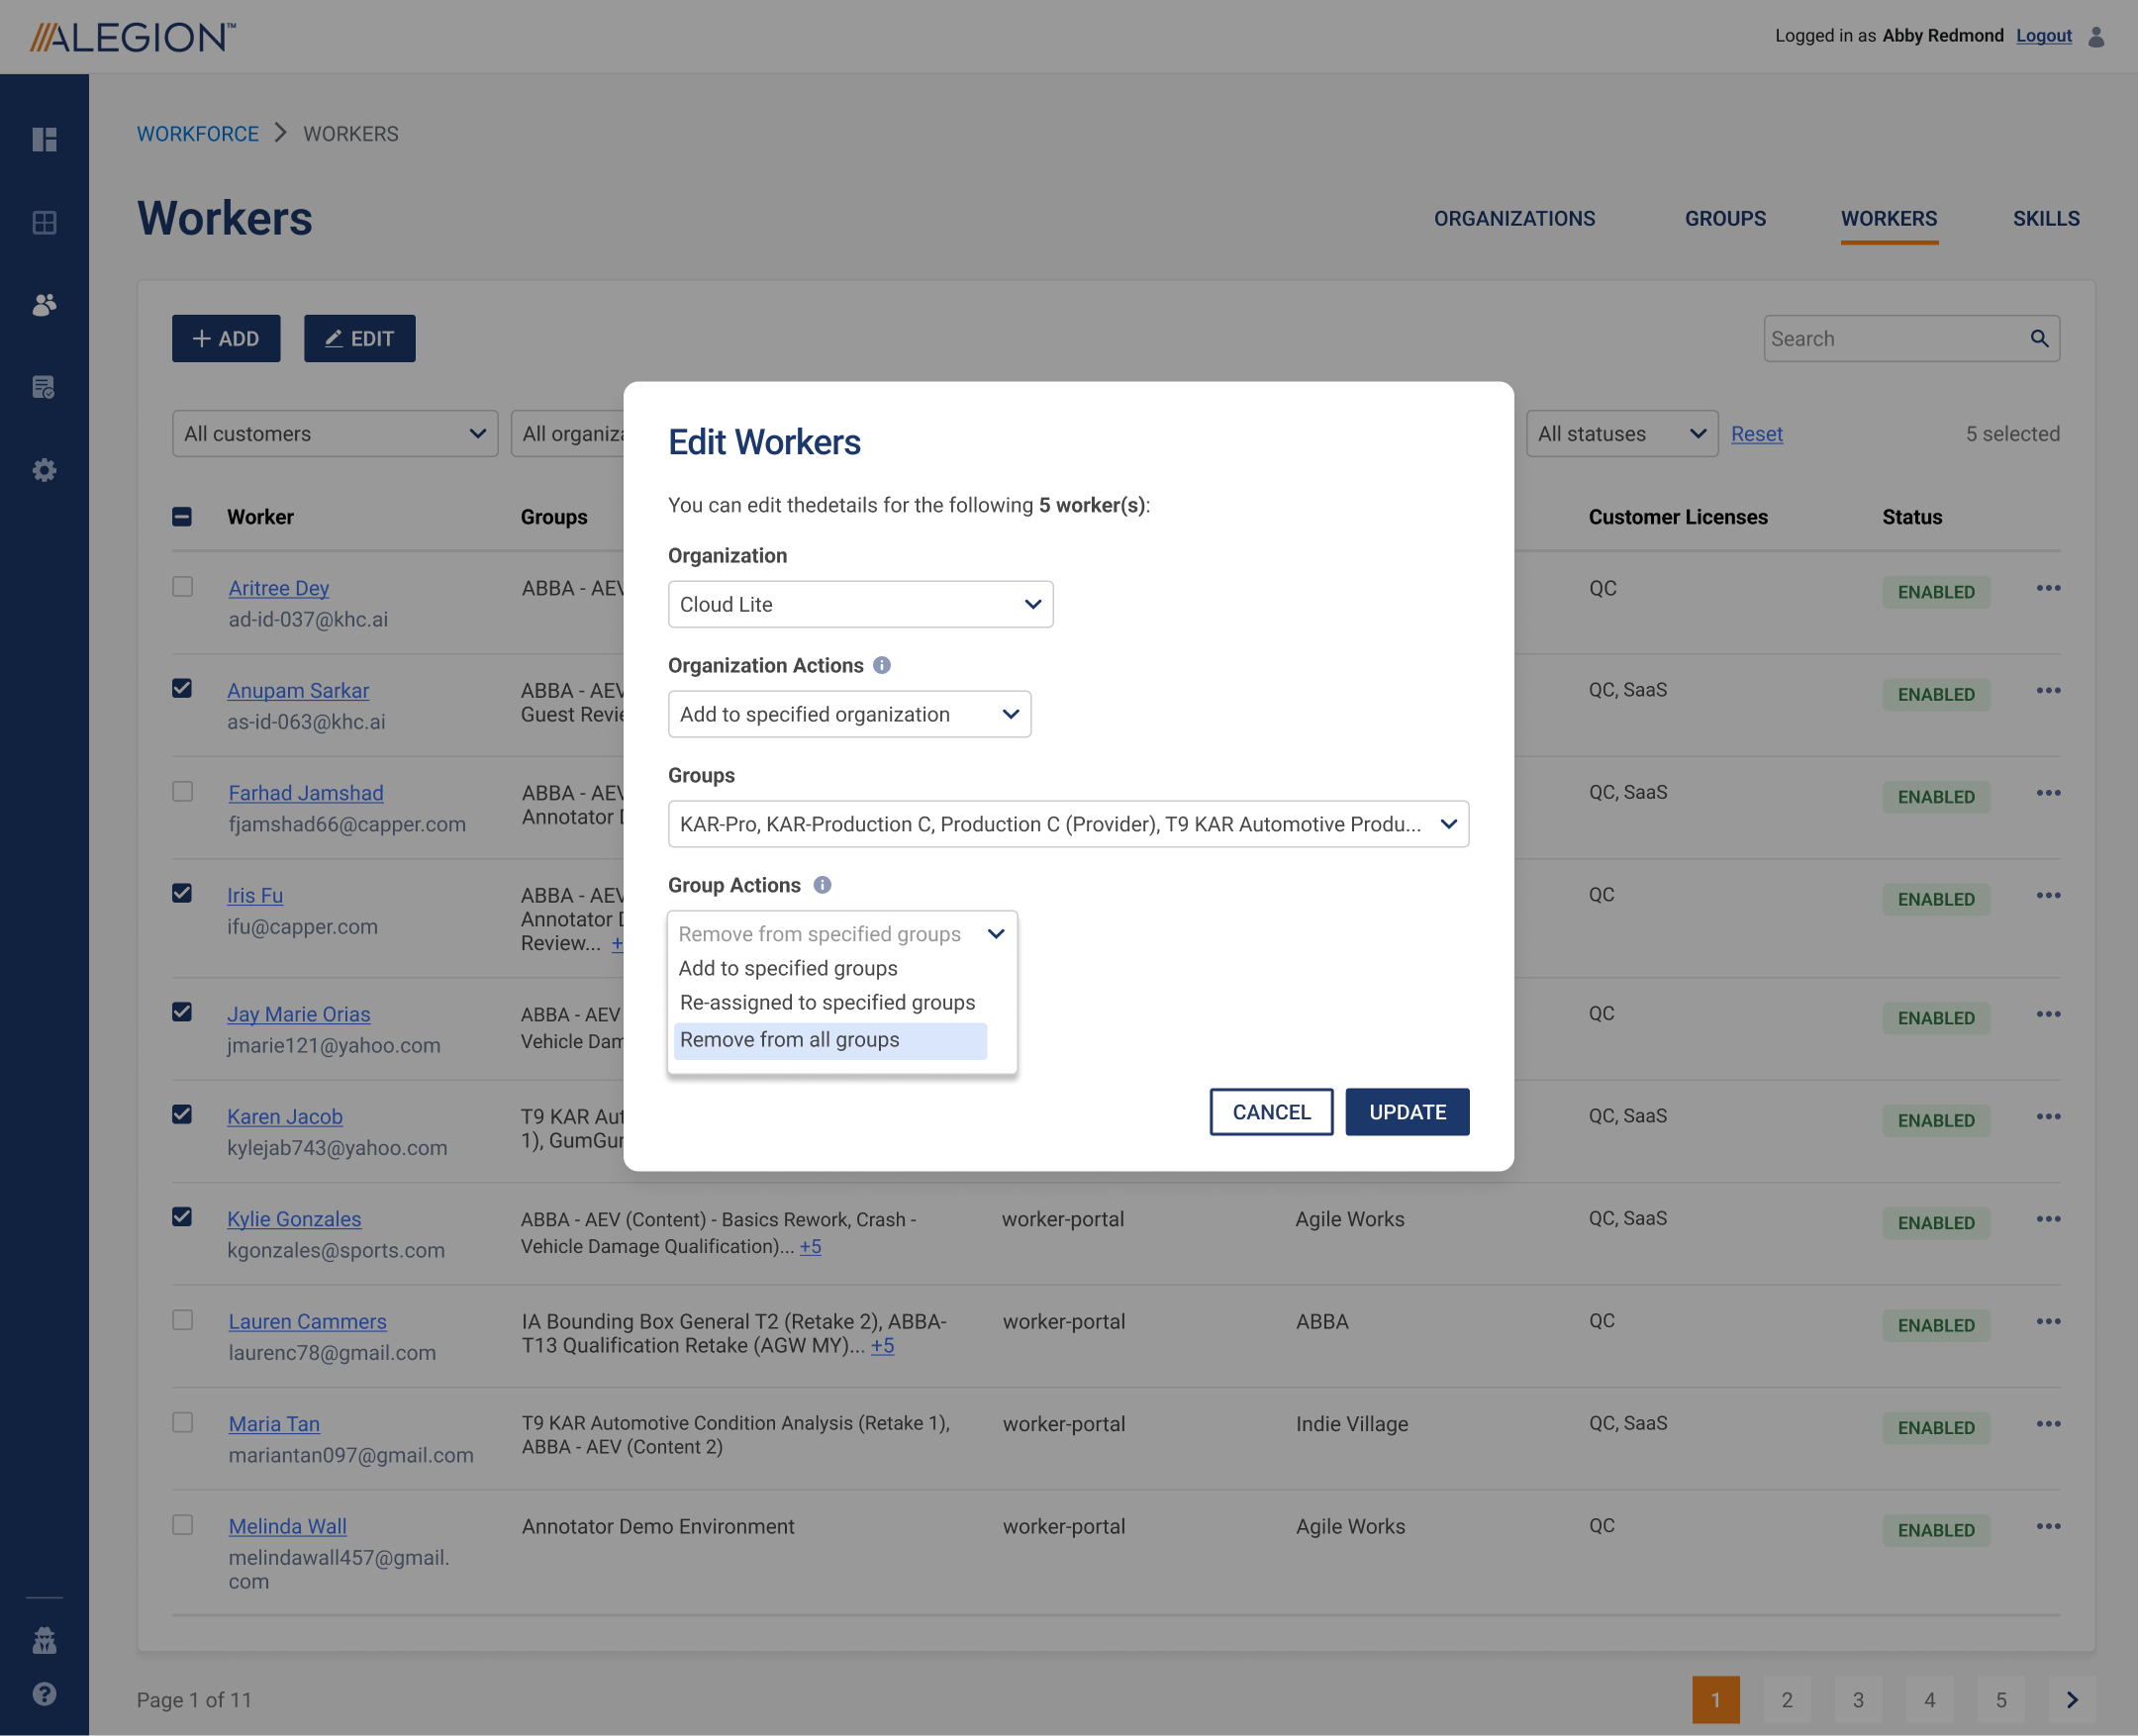2138x1736 pixels.
Task: Expand the Groups multi-select dropdown
Action: [1068, 824]
